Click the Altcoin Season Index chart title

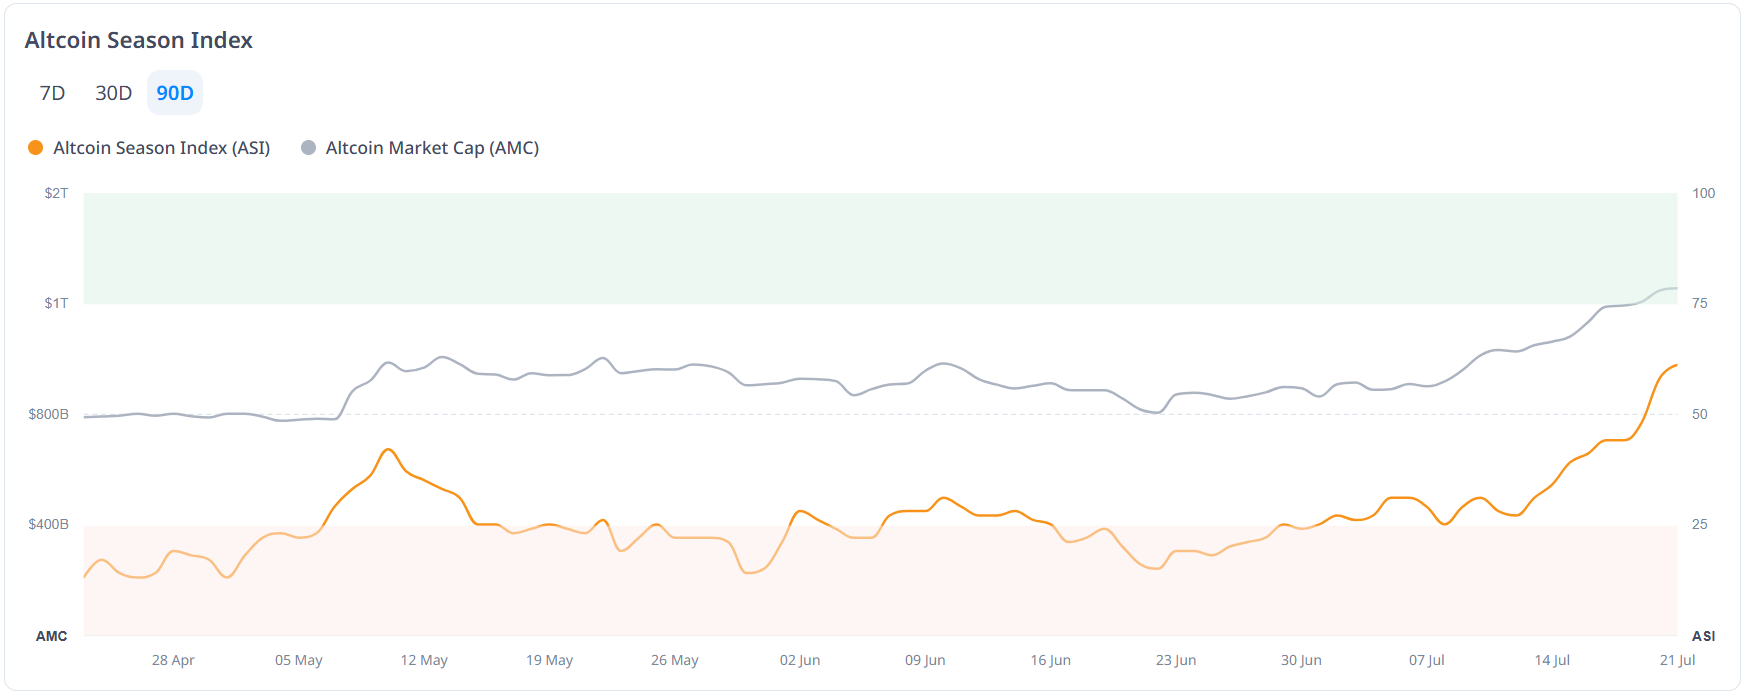(139, 40)
